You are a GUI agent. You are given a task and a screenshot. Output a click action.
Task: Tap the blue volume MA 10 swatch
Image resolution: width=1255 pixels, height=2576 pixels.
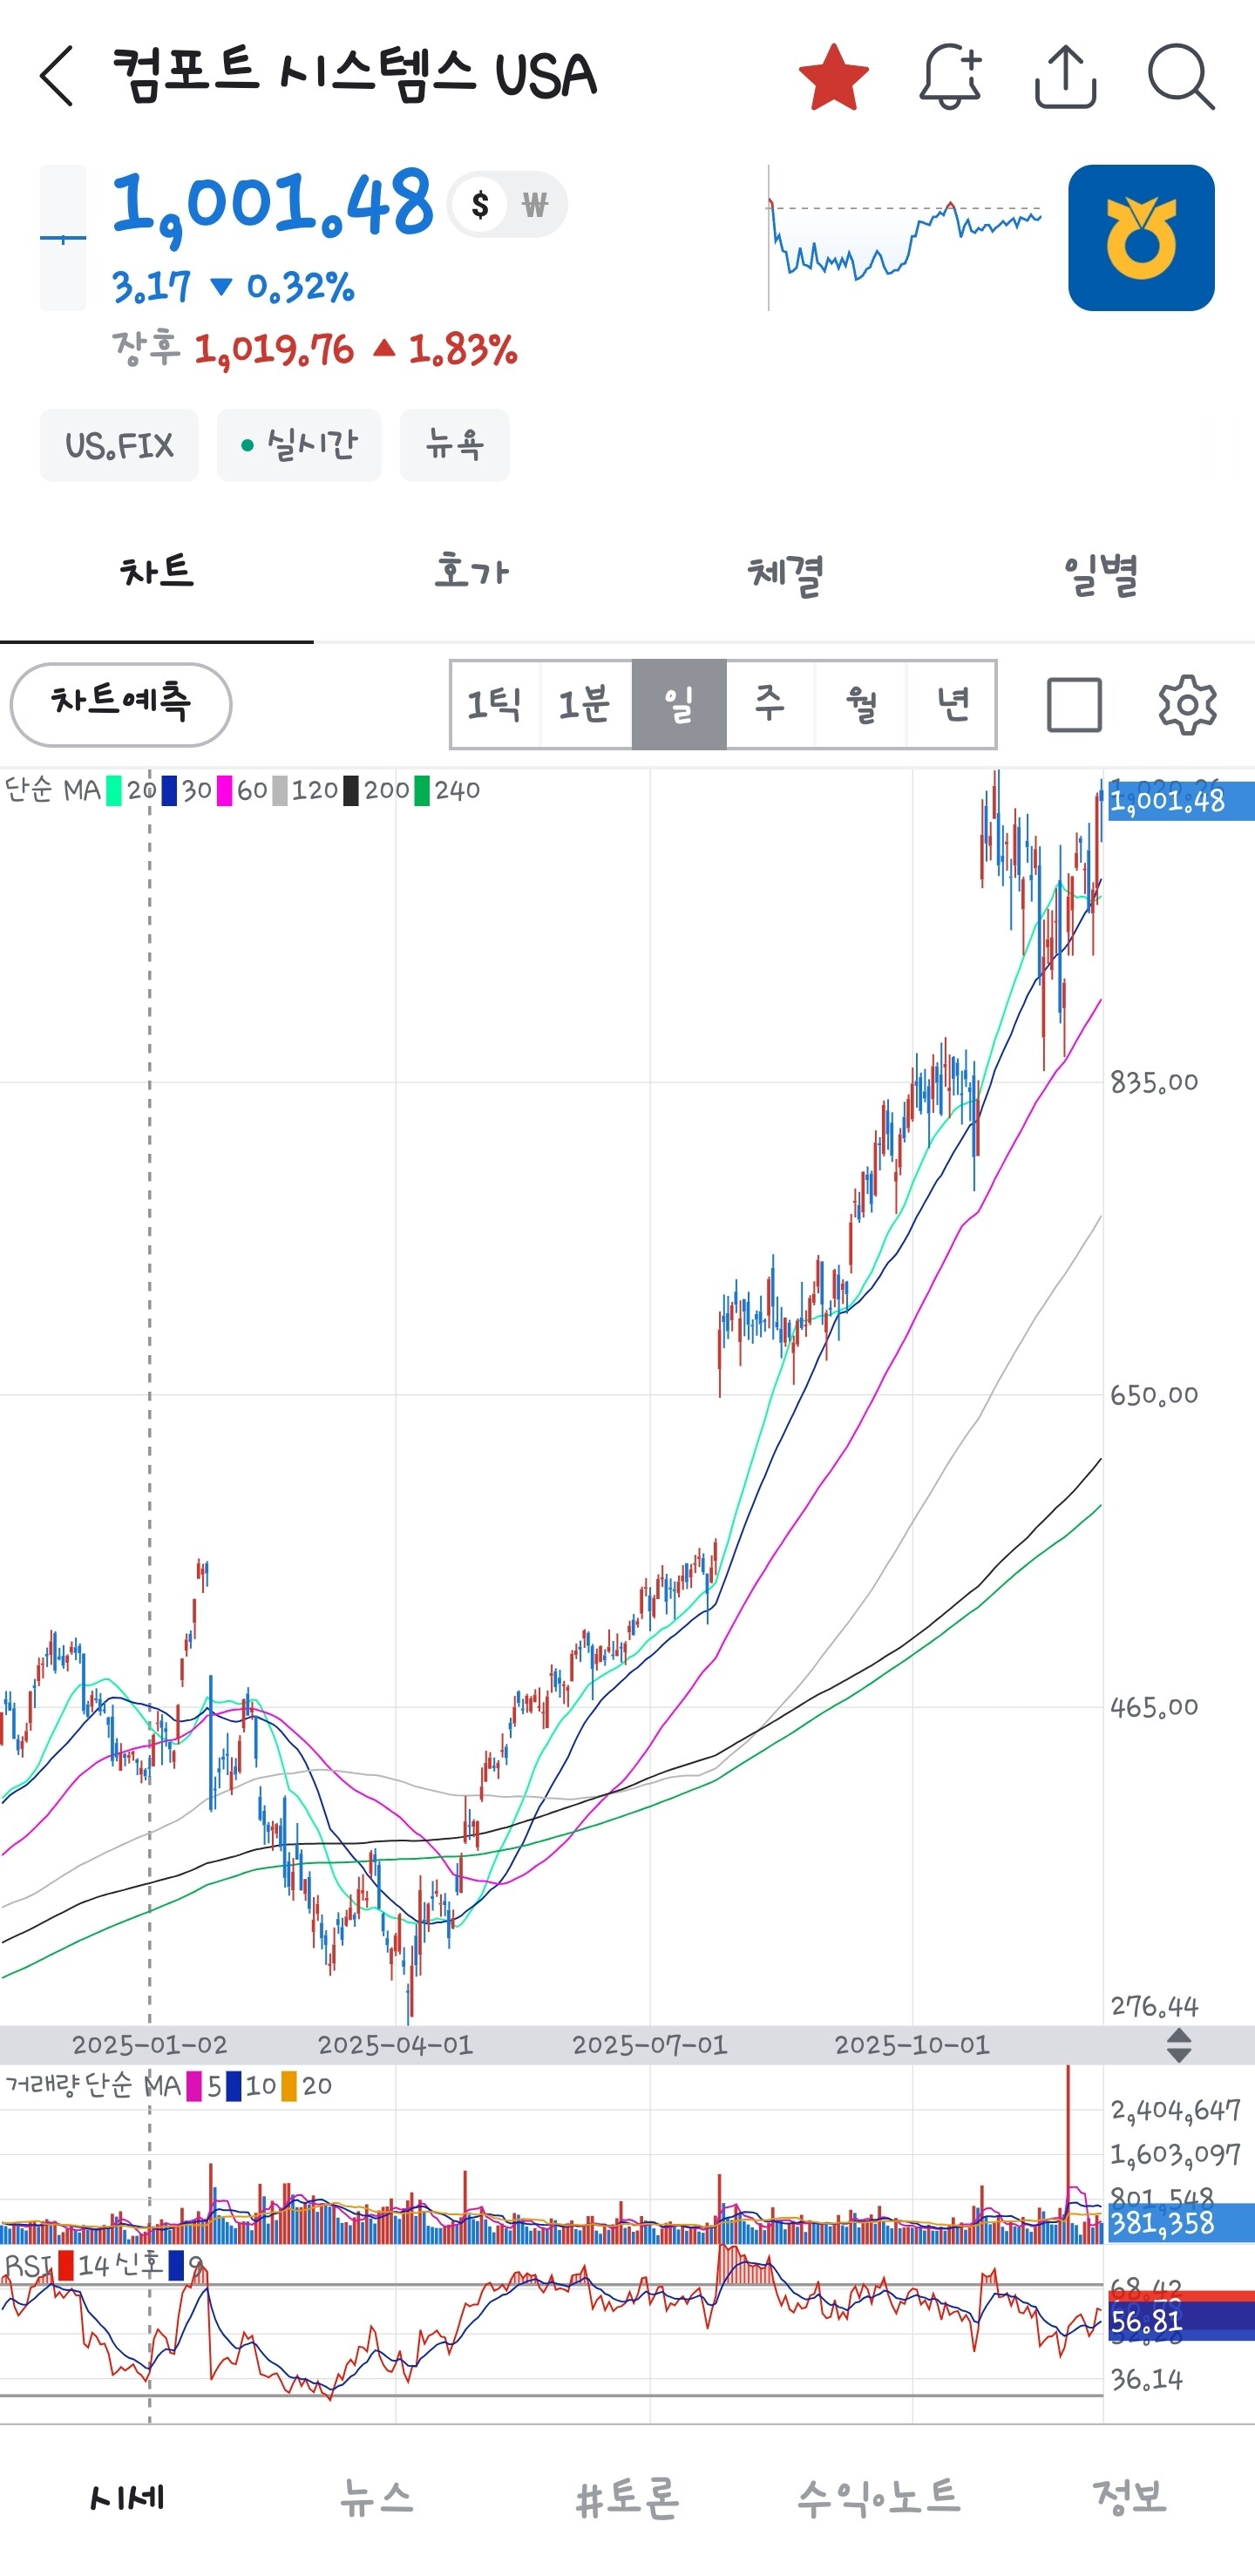click(234, 2087)
